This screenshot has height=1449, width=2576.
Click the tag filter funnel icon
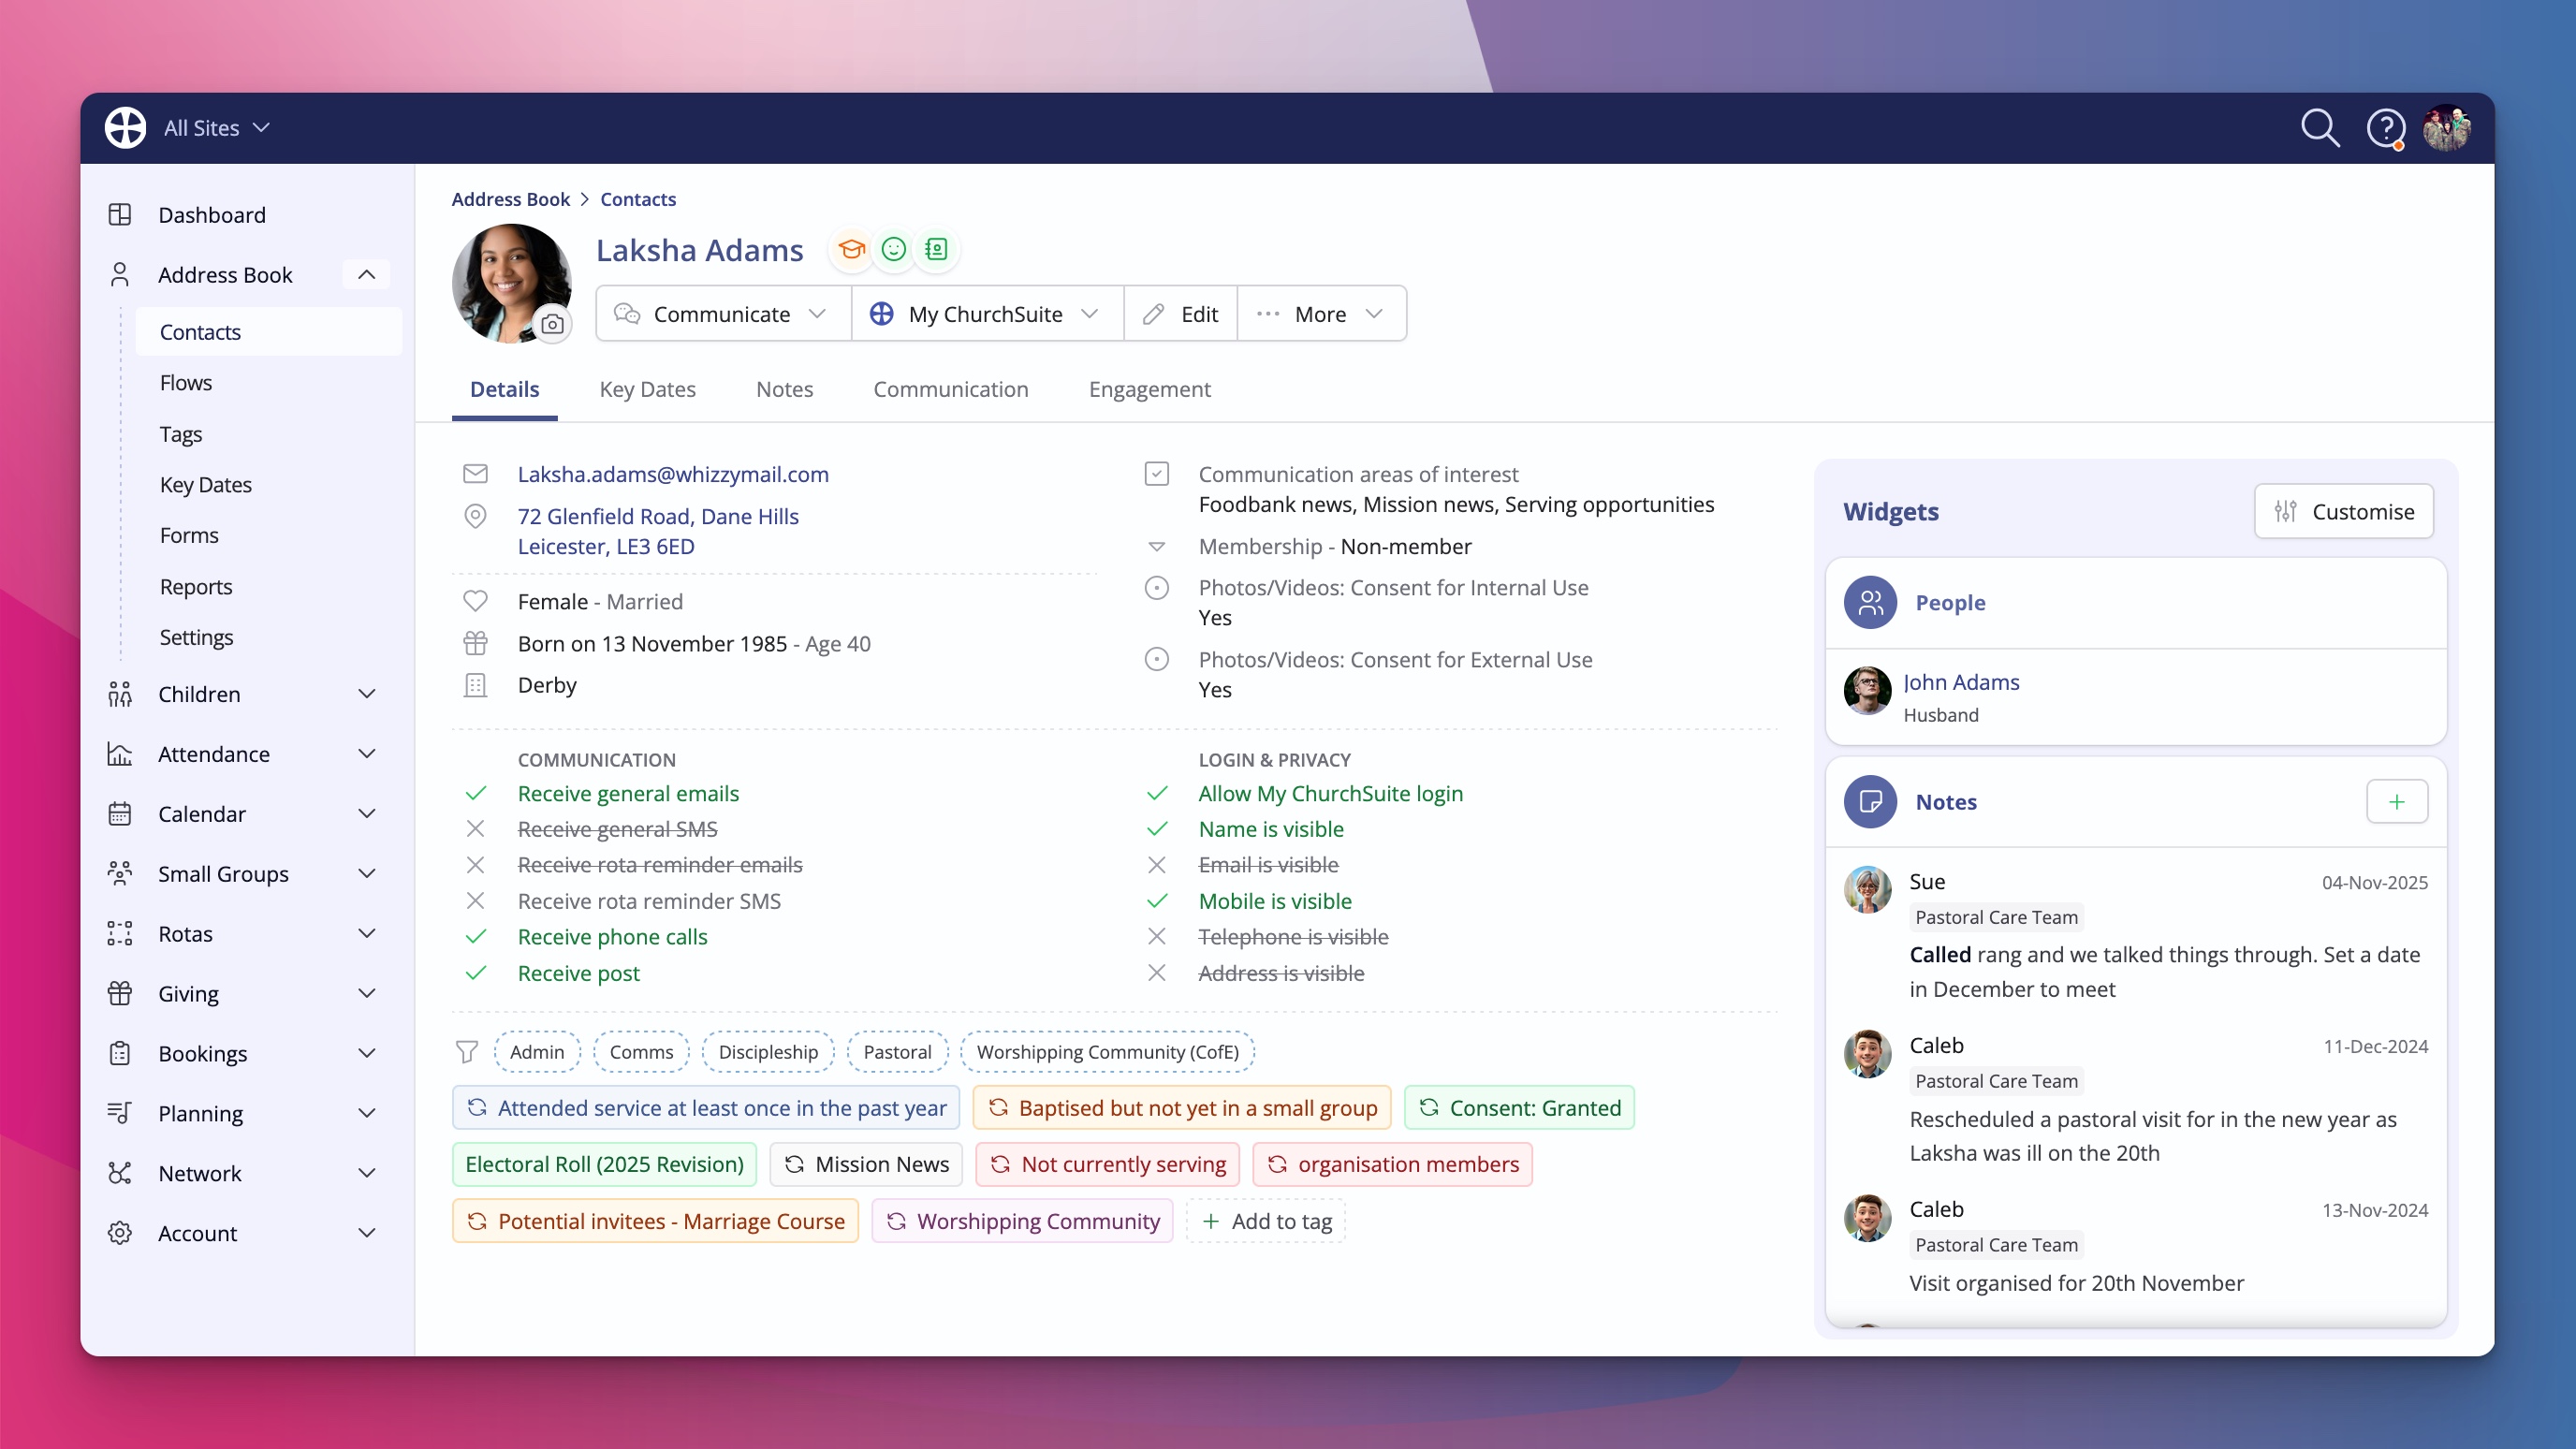(x=466, y=1052)
